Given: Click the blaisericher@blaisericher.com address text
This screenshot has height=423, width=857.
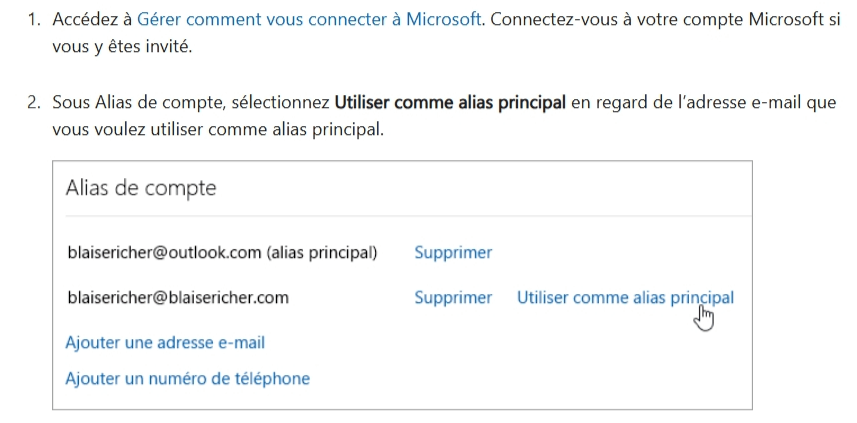Looking at the screenshot, I should point(178,297).
